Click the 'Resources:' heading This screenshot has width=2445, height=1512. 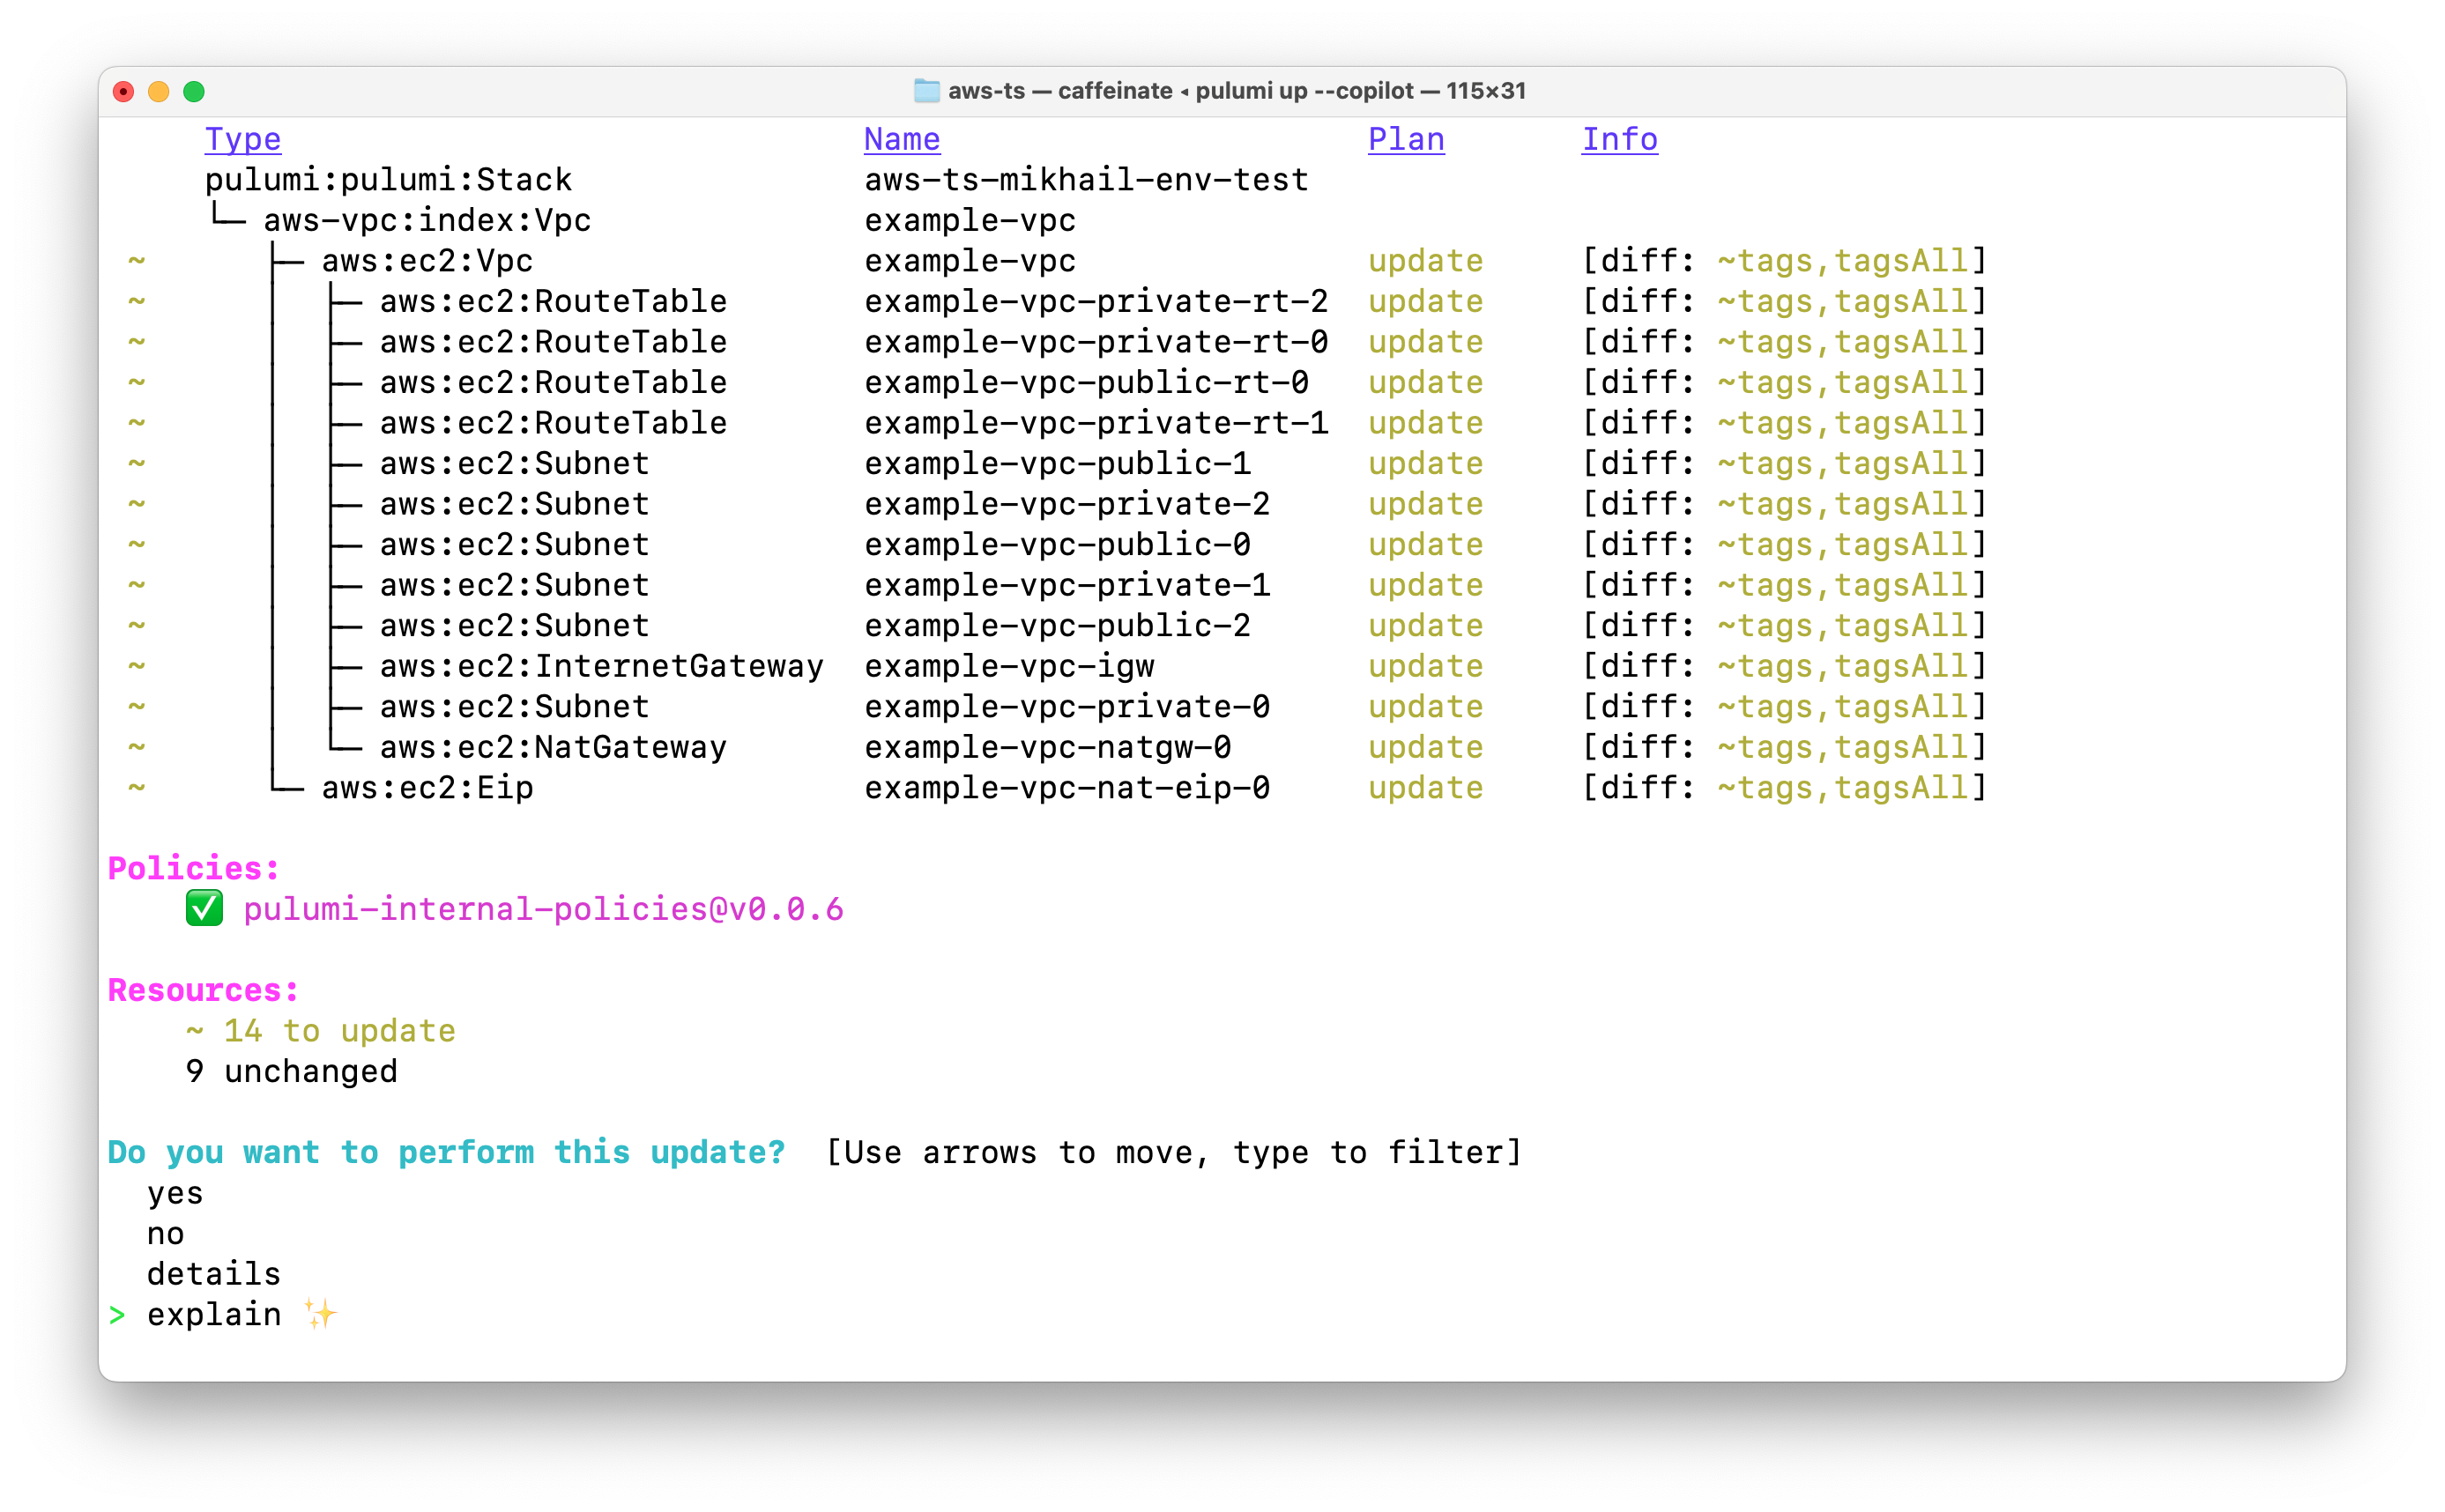[x=204, y=990]
